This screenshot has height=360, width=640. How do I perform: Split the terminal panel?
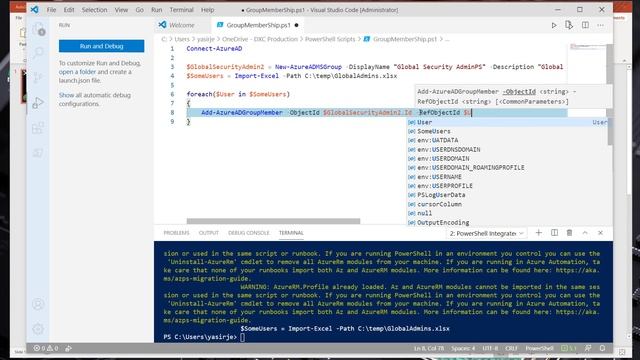[554, 233]
